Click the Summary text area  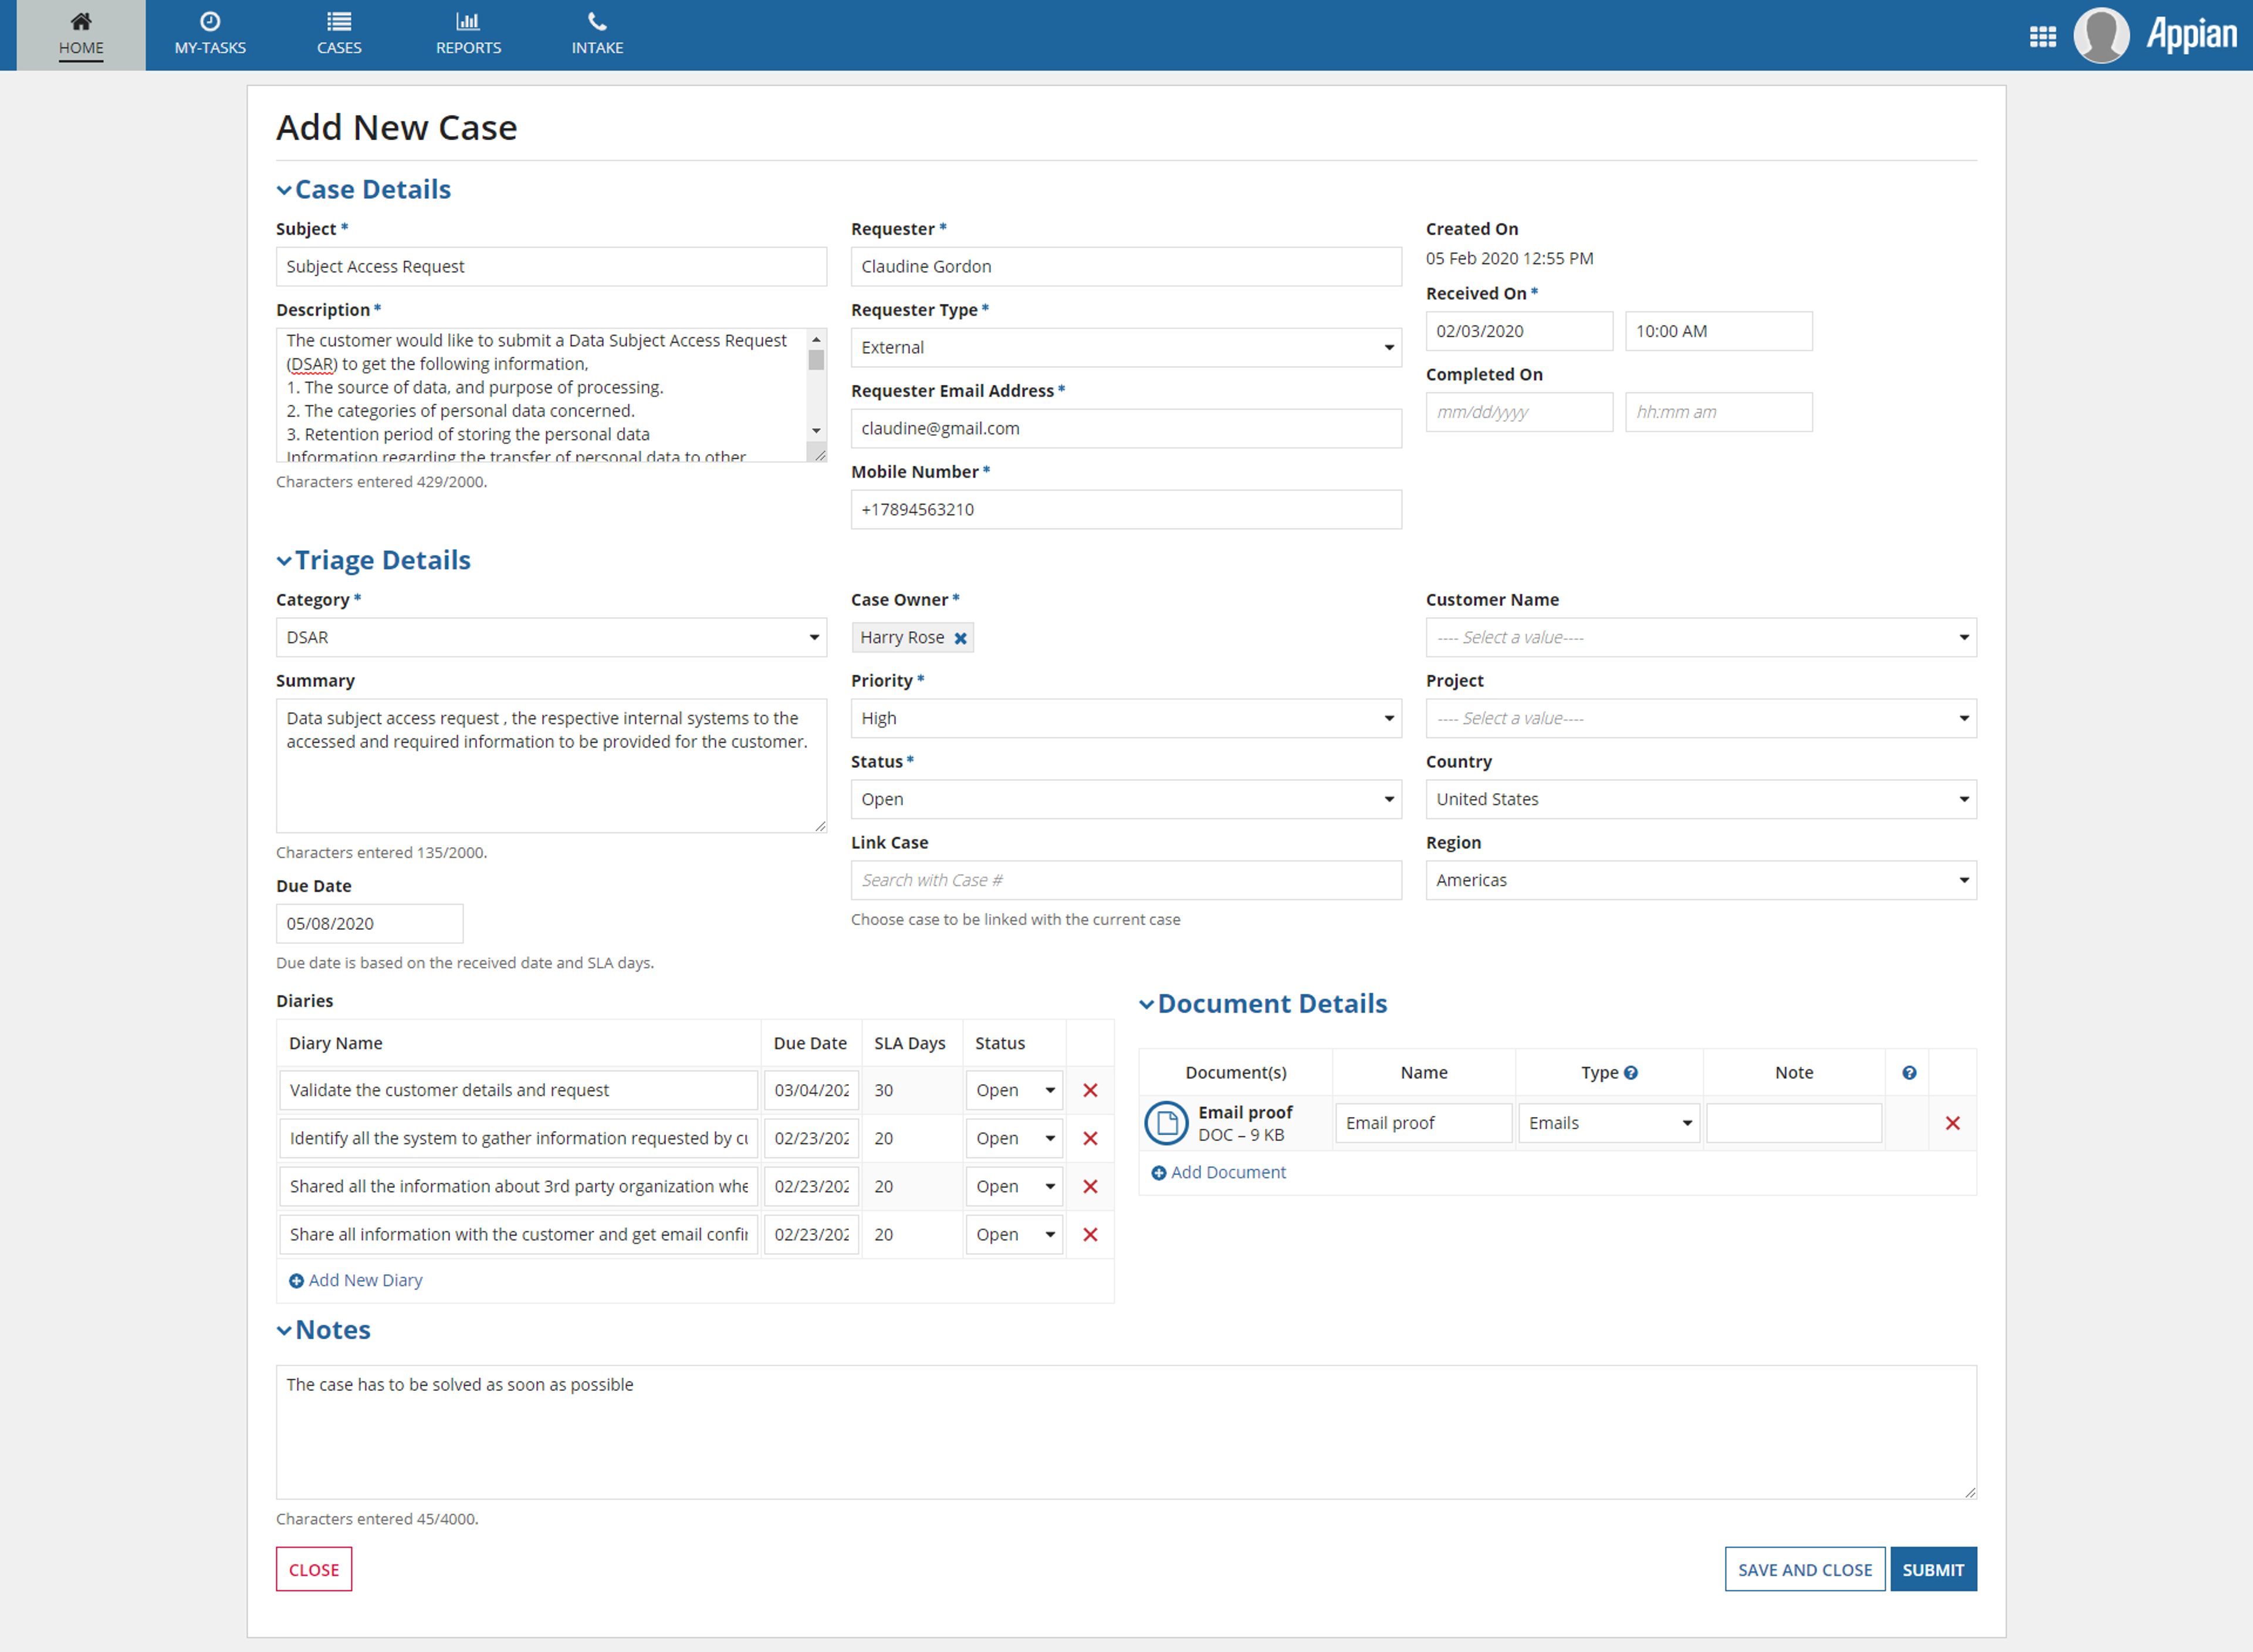click(551, 766)
